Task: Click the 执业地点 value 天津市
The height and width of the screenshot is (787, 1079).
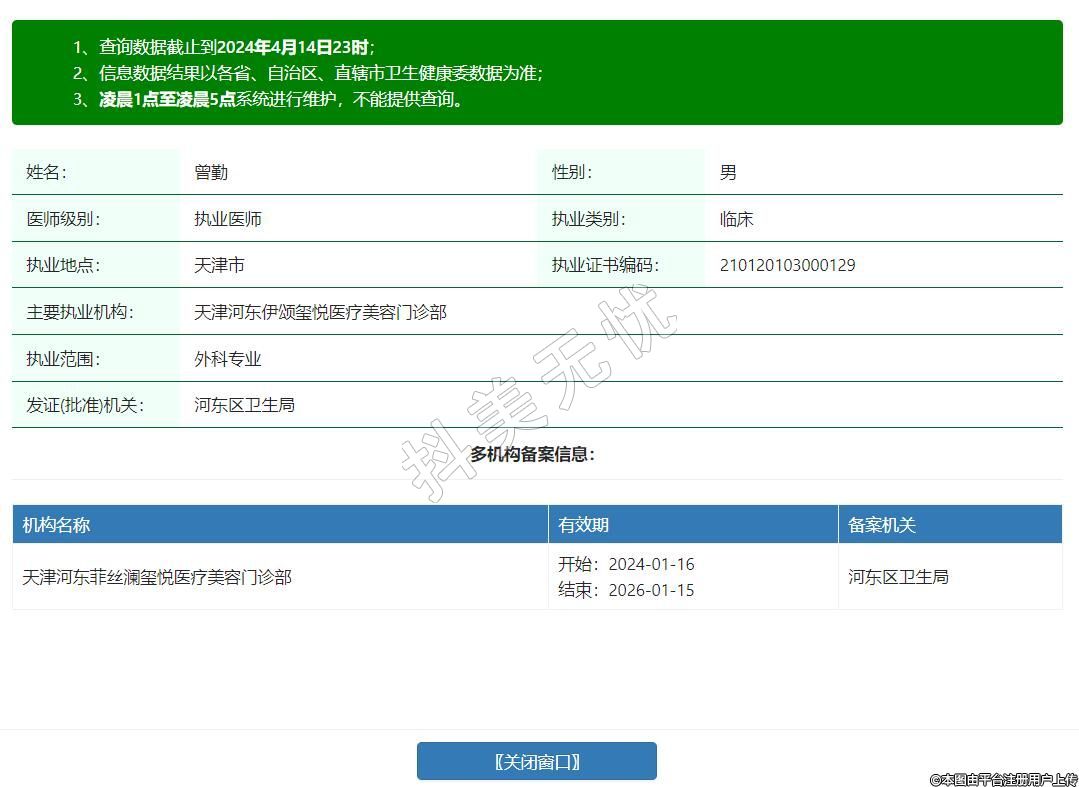Action: point(219,265)
